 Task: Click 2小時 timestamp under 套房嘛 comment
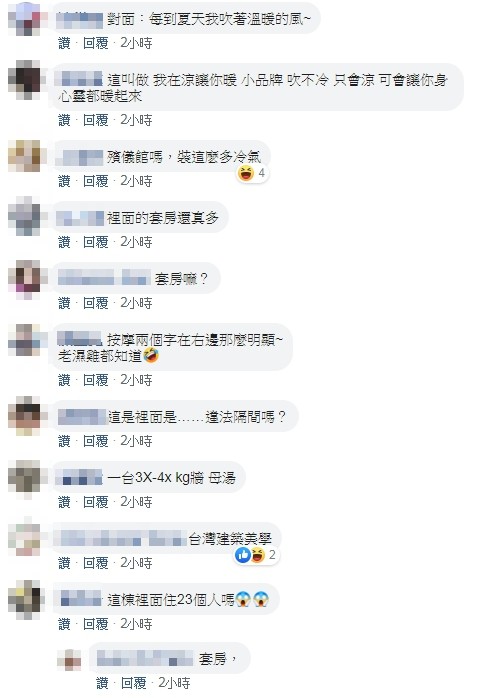tap(136, 303)
